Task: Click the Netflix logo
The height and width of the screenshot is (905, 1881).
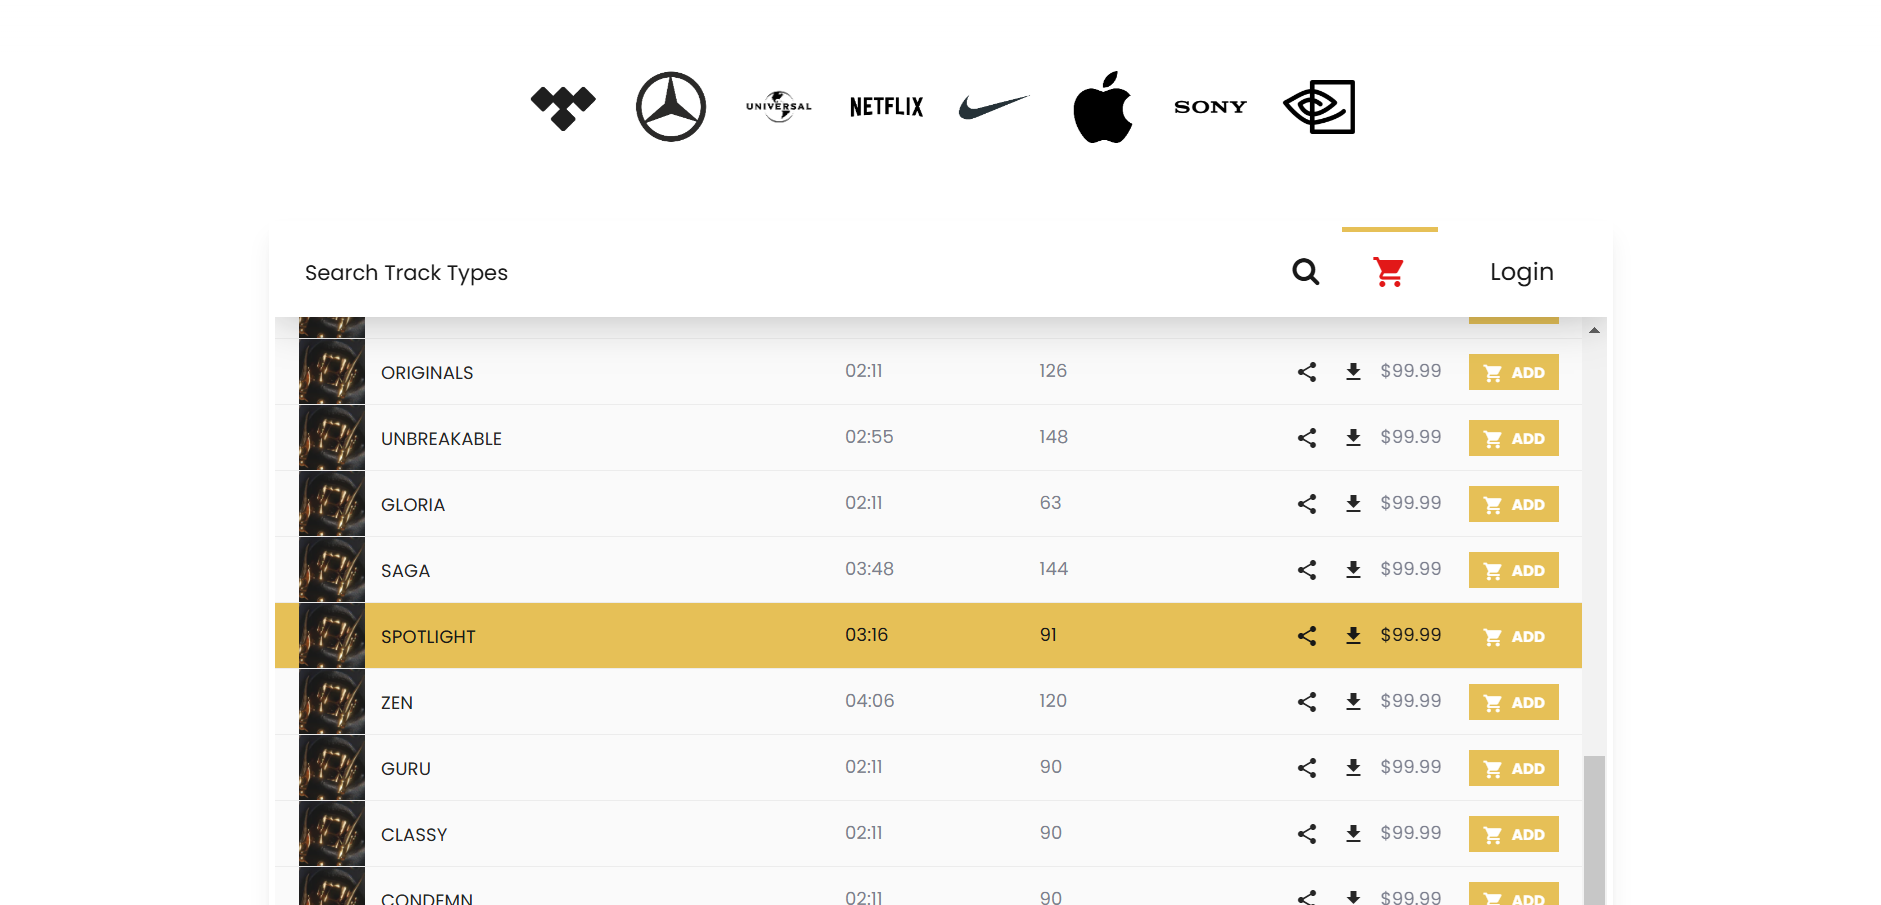Action: coord(886,107)
